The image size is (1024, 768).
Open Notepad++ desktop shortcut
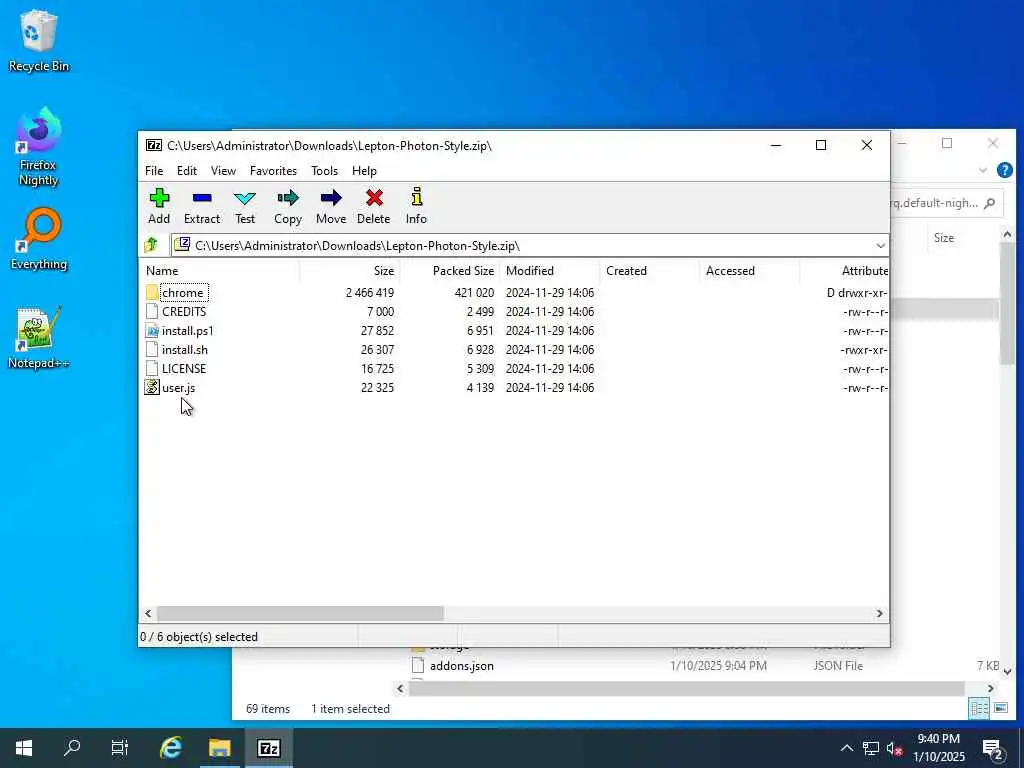pyautogui.click(x=39, y=338)
